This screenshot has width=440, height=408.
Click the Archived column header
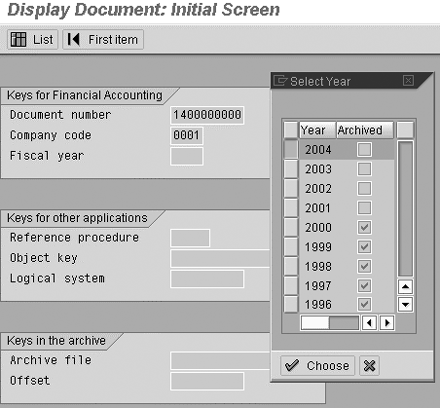[x=365, y=130]
